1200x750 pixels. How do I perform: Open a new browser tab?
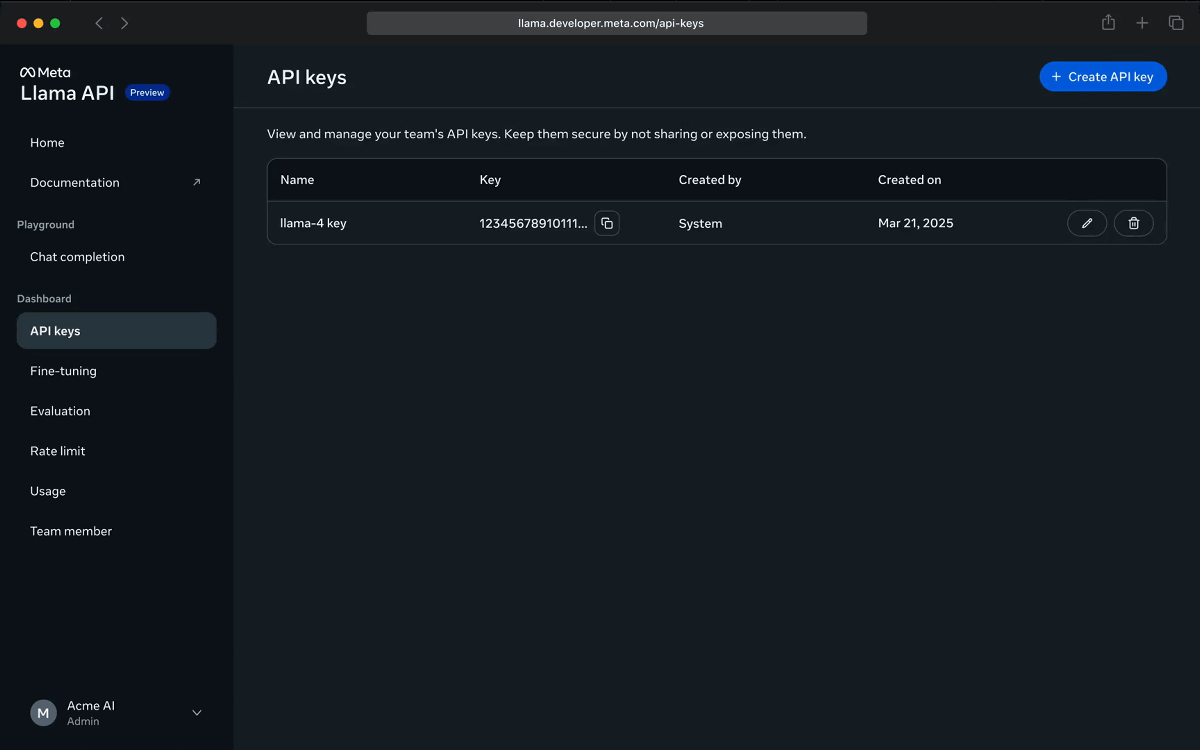[1142, 23]
